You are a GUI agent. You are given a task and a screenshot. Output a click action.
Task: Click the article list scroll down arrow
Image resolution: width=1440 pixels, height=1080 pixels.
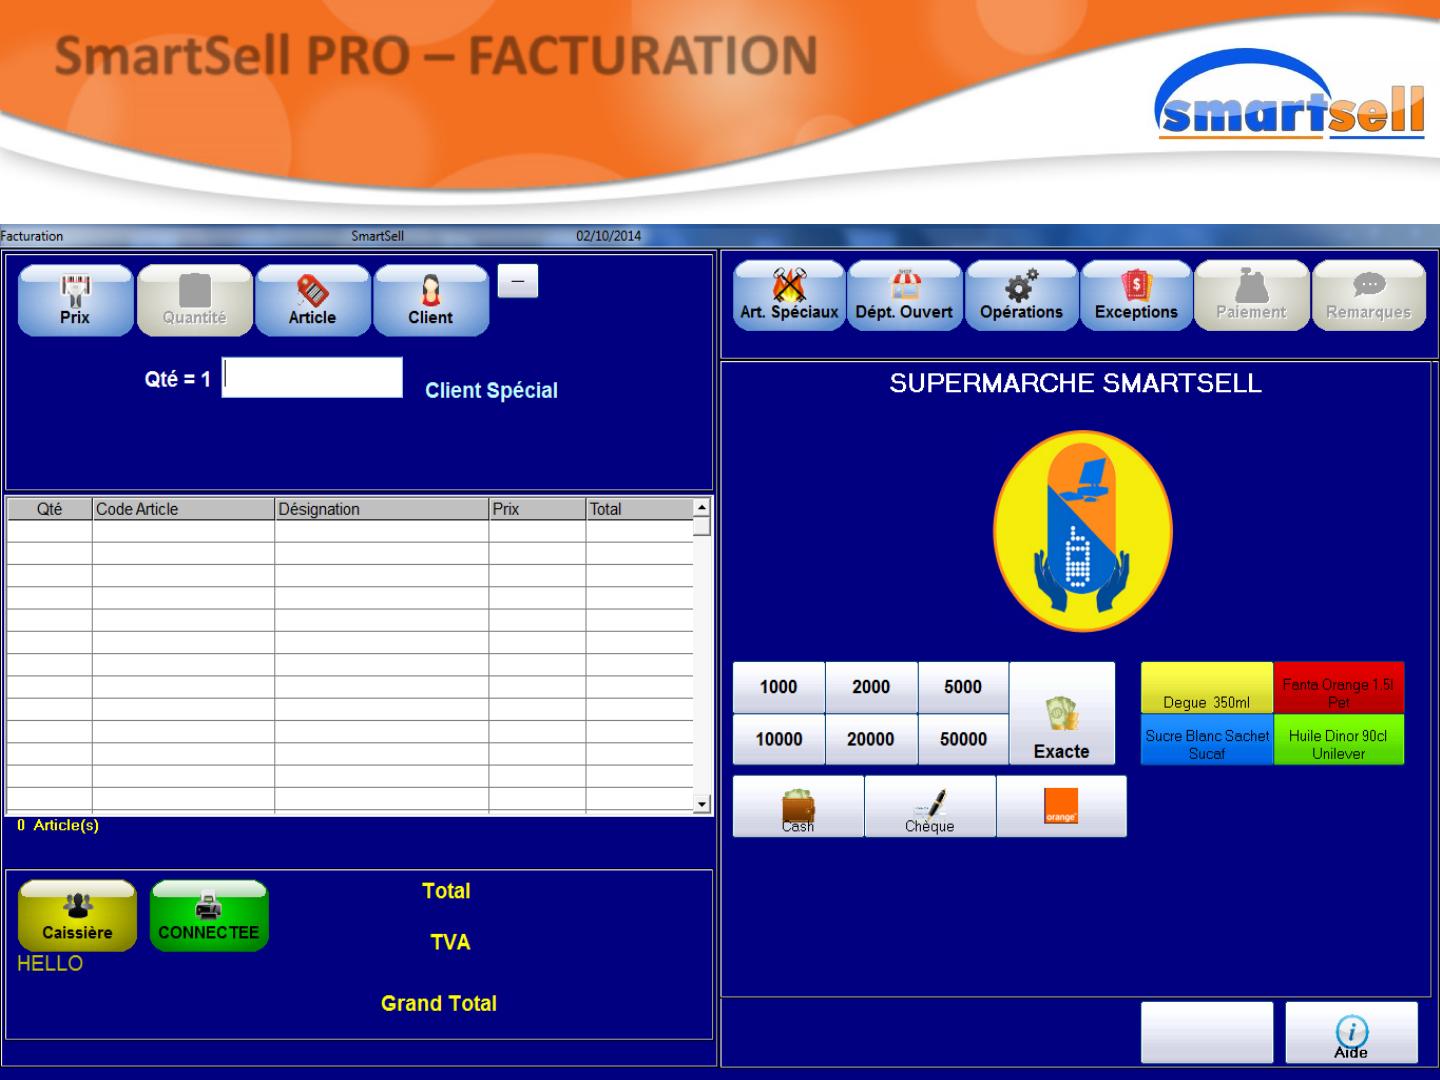tap(702, 804)
